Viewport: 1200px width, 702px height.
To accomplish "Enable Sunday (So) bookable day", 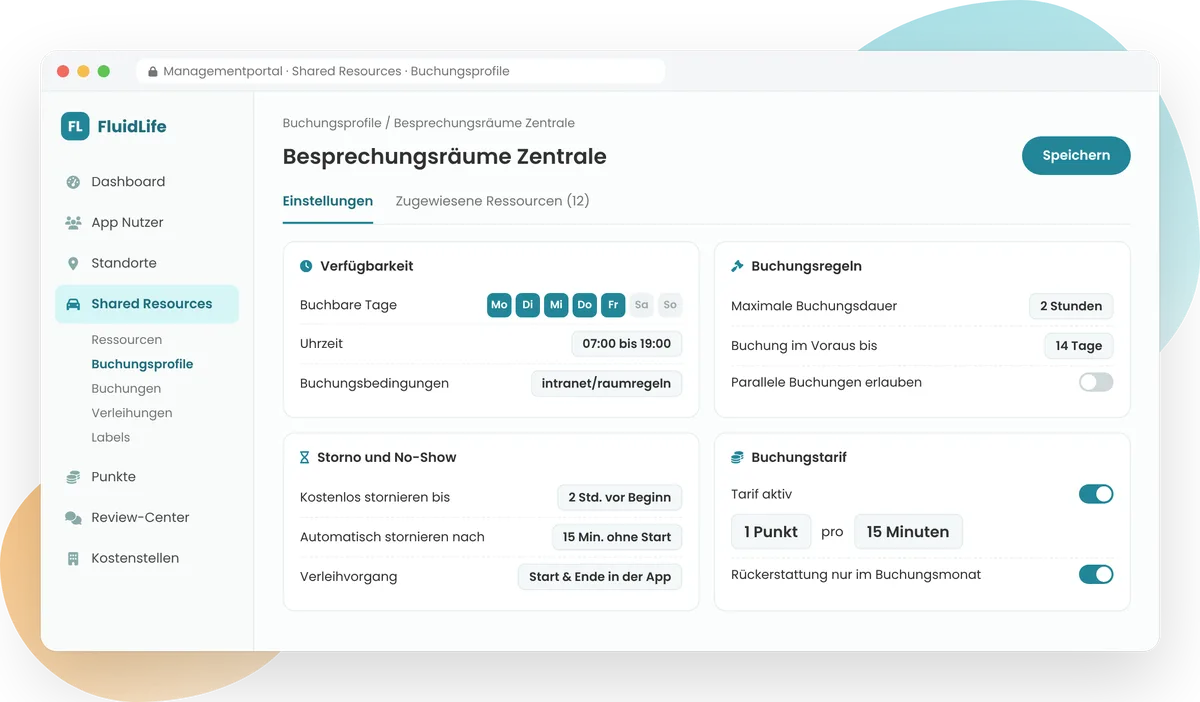I will (670, 305).
